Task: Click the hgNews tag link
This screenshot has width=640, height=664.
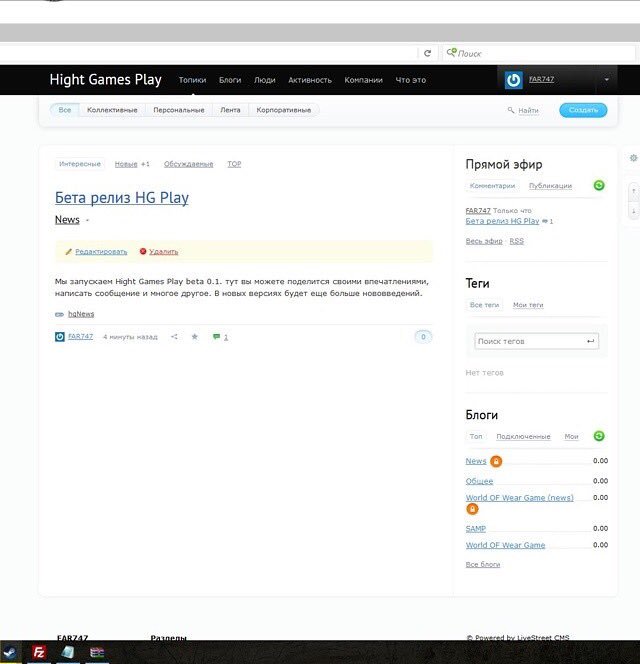Action: point(81,314)
